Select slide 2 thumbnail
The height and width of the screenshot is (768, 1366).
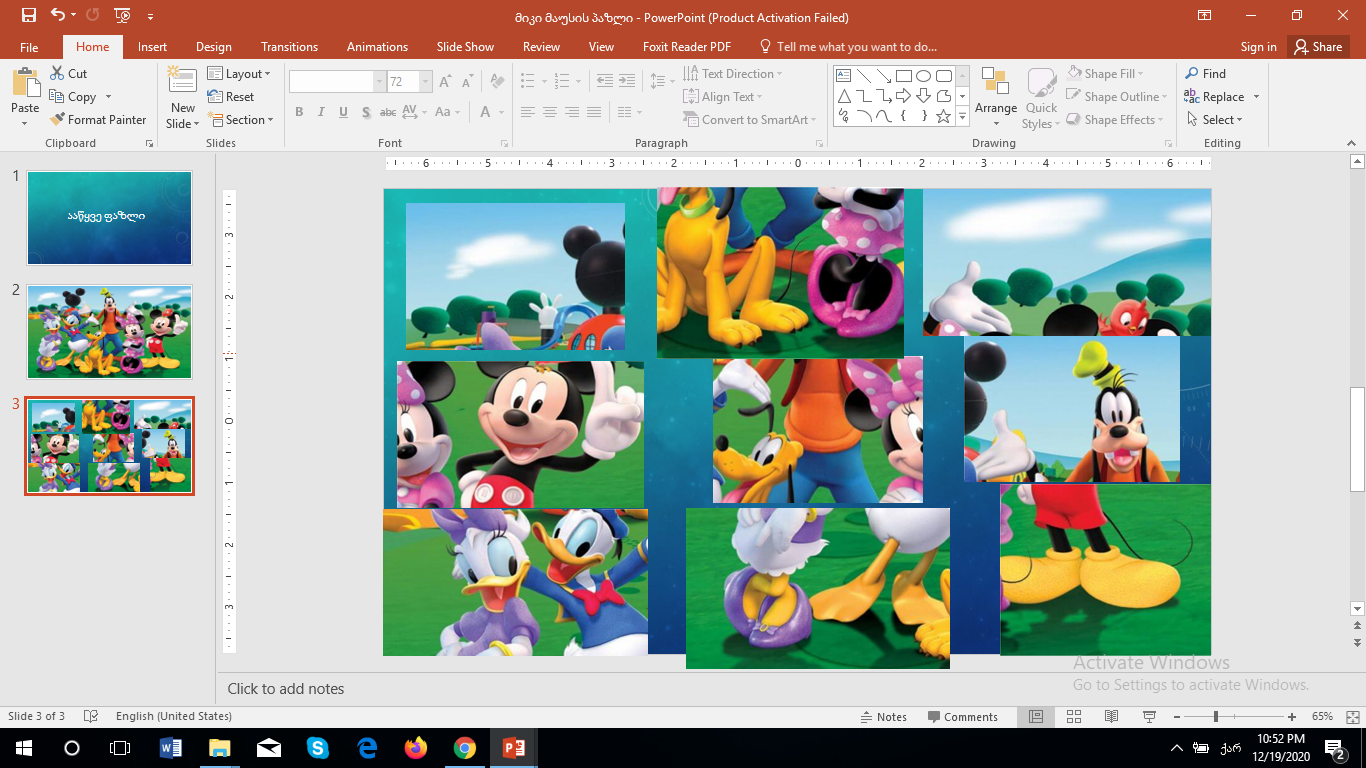(x=109, y=331)
